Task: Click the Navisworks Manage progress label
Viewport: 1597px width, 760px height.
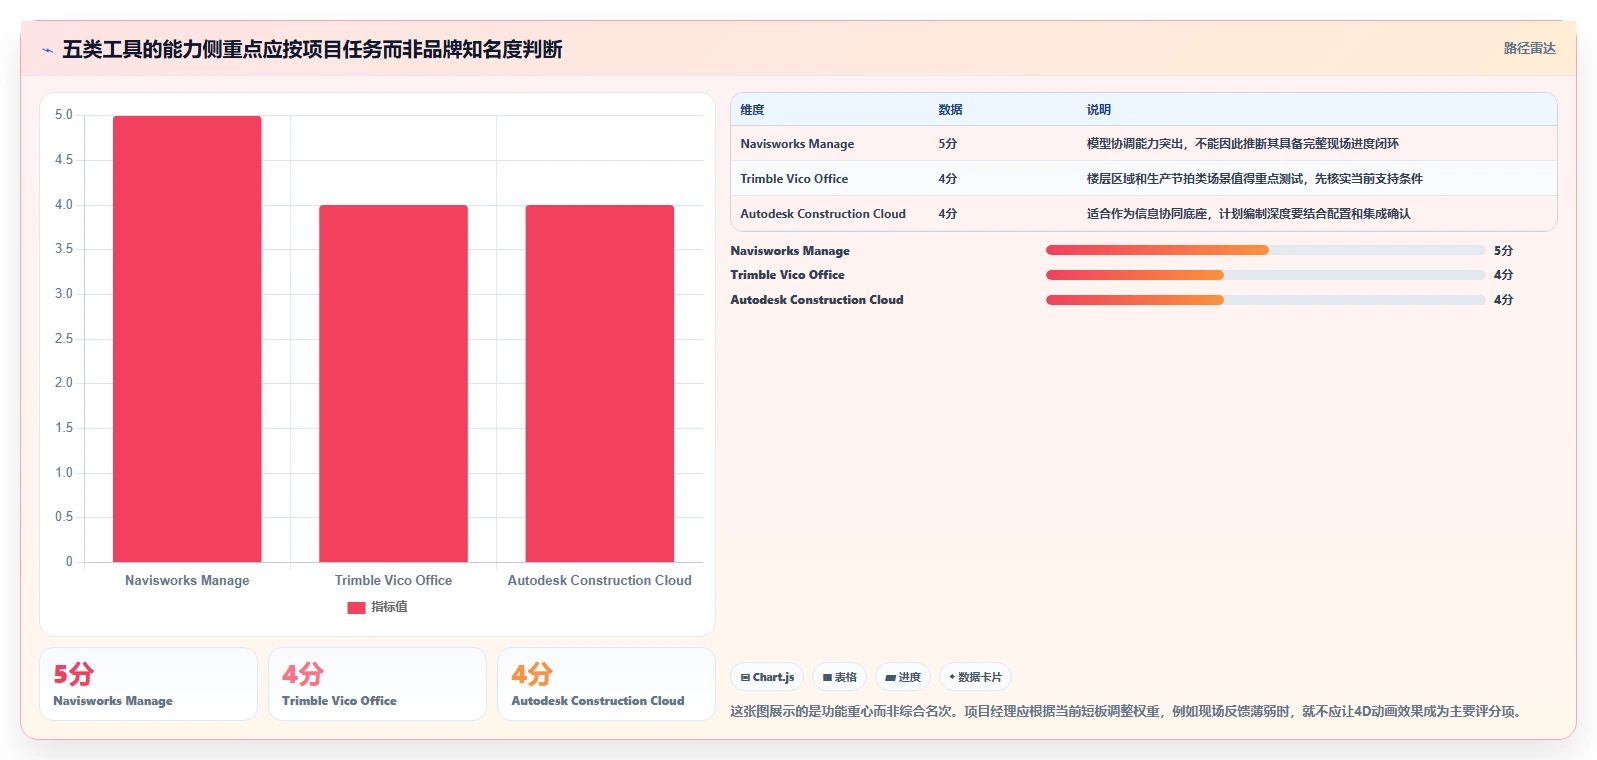Action: [x=790, y=251]
